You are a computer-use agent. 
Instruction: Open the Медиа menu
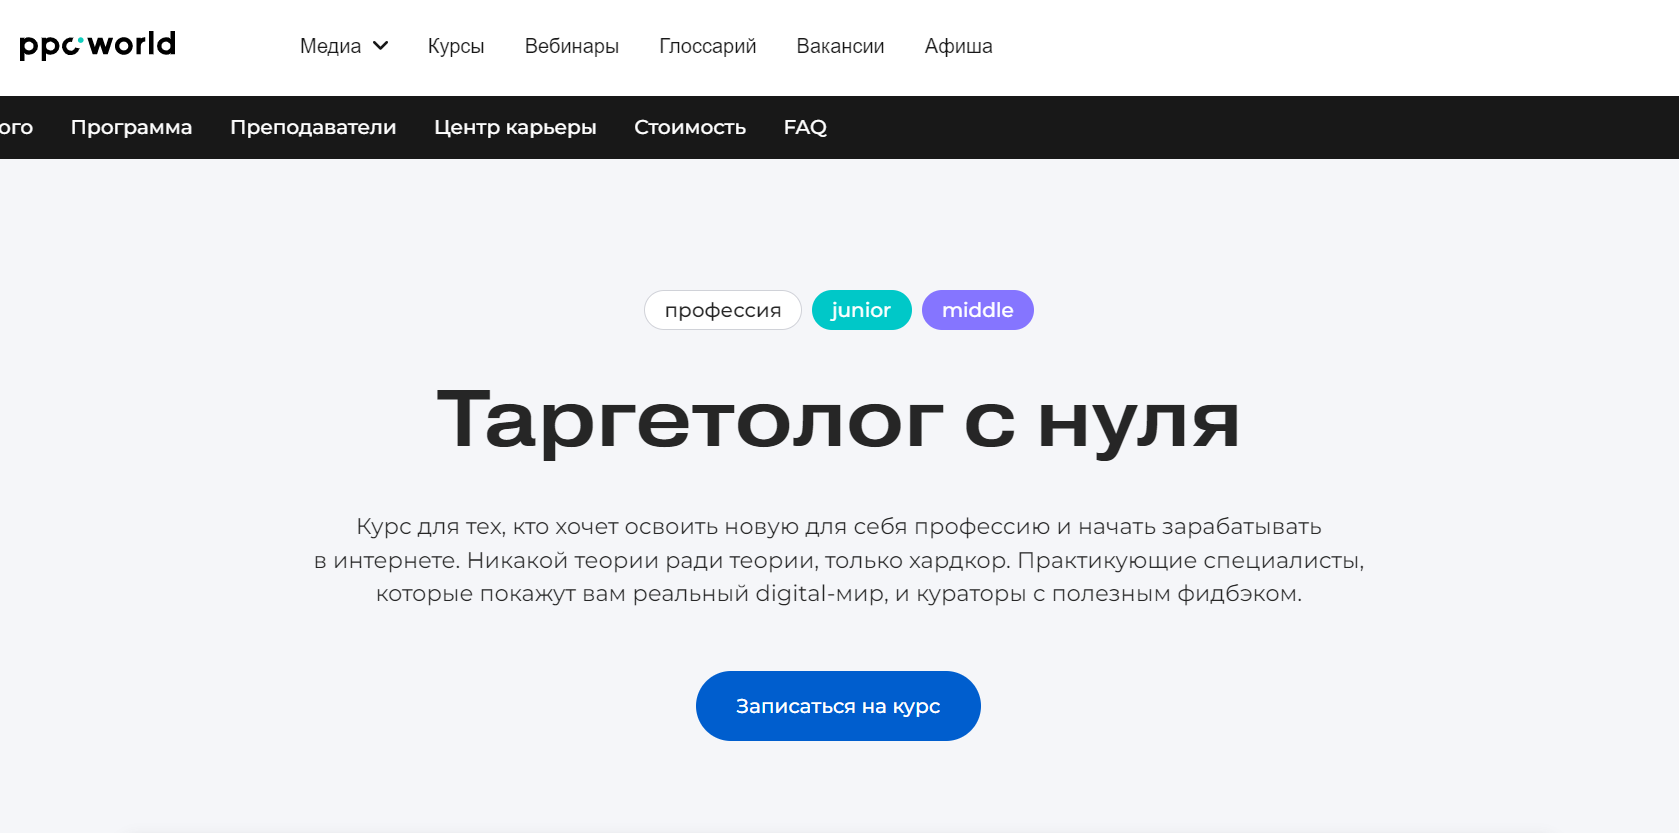[x=330, y=46]
